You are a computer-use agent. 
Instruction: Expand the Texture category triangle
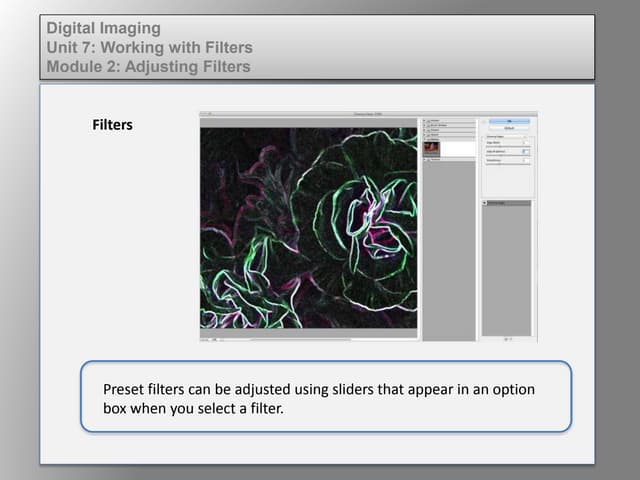[x=424, y=160]
